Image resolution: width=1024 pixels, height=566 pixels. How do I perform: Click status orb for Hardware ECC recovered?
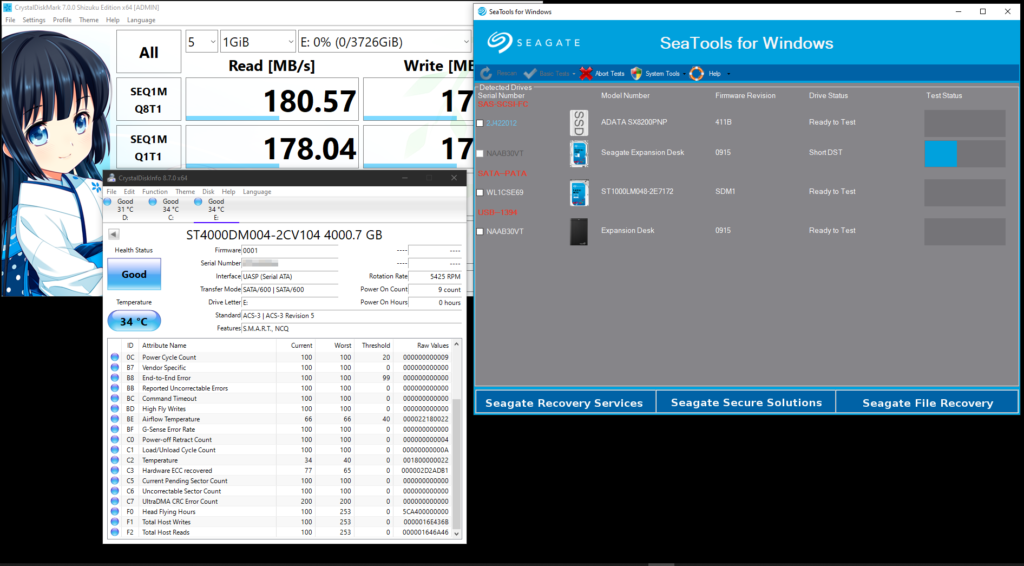click(x=115, y=470)
